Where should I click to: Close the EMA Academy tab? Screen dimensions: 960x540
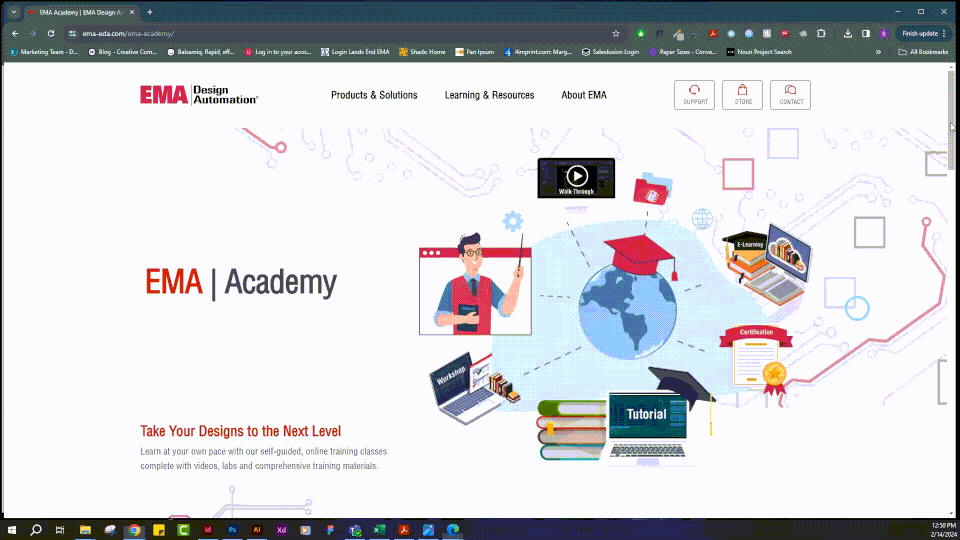click(132, 12)
